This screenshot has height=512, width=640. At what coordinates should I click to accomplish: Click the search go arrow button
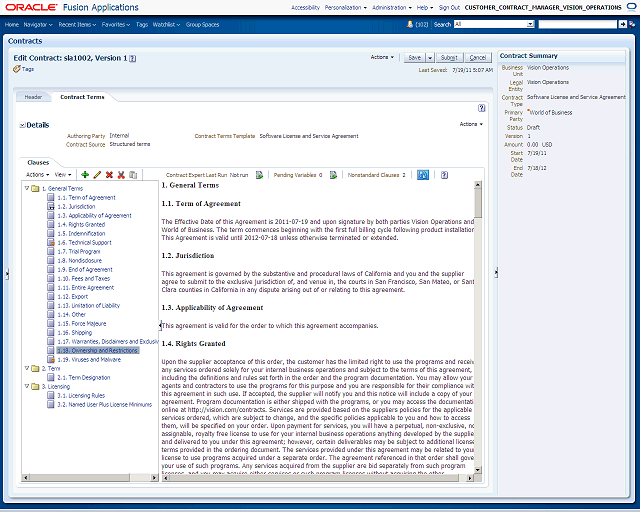click(x=622, y=24)
